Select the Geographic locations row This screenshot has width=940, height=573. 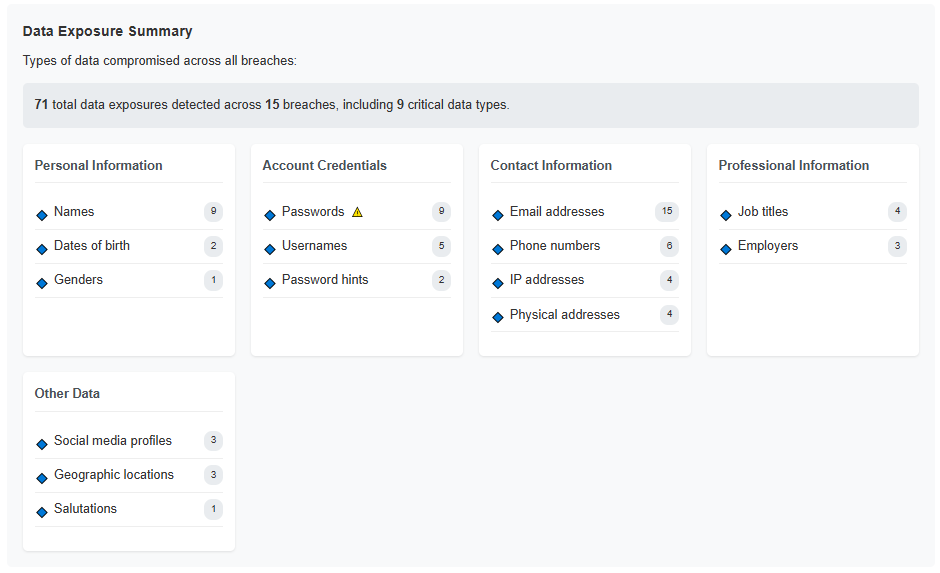pos(129,475)
